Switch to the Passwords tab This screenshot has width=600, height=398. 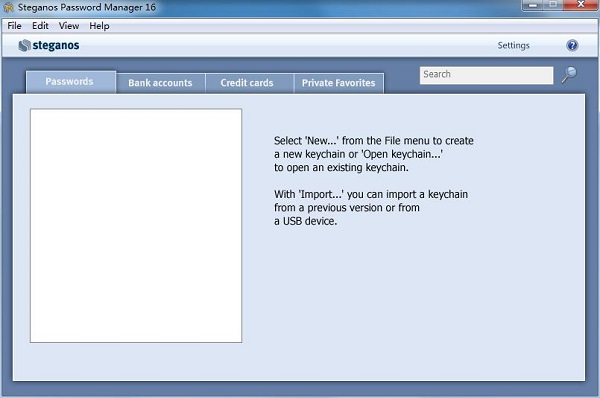71,82
